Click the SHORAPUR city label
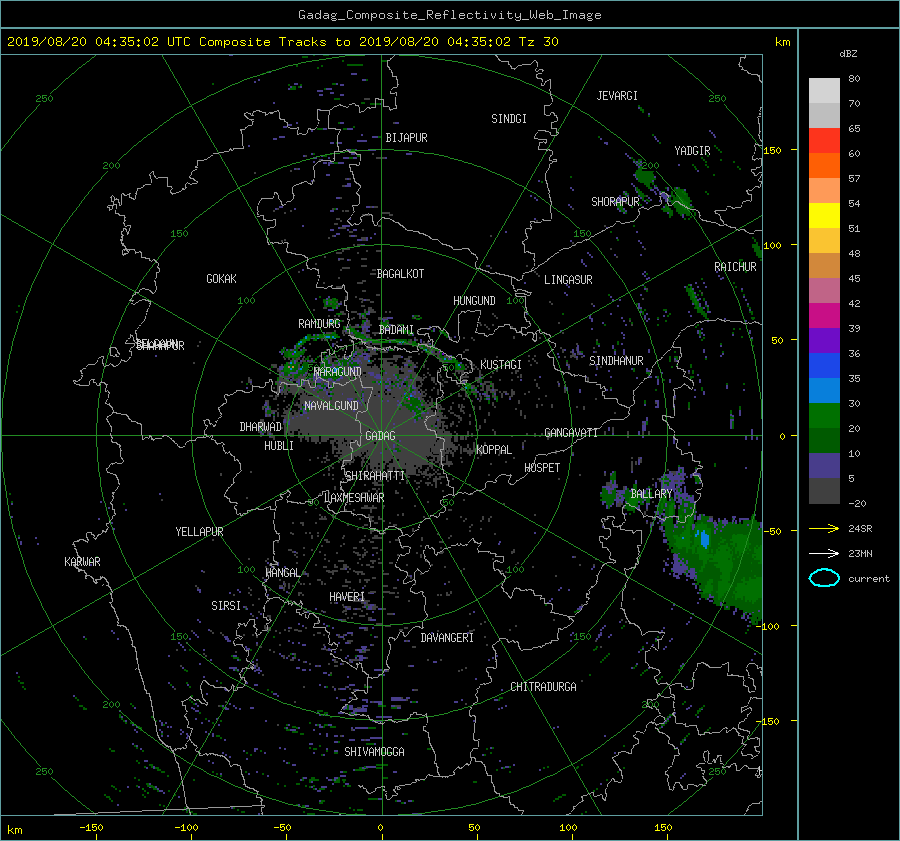The width and height of the screenshot is (900, 841). [x=615, y=201]
